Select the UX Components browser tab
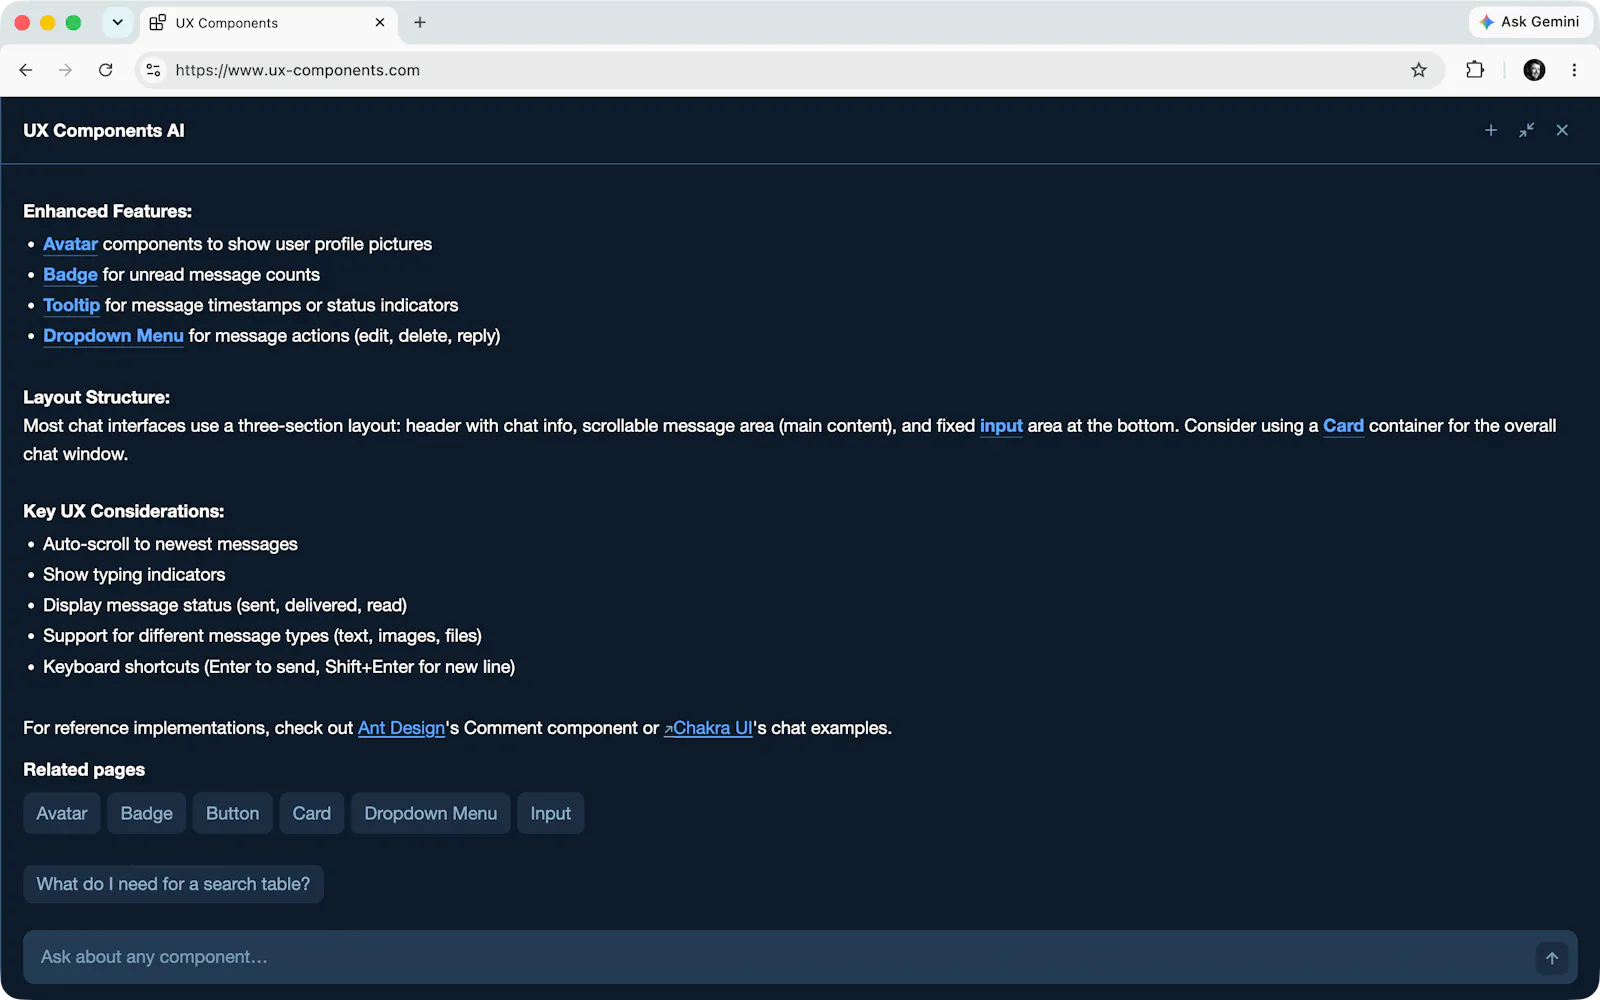The width and height of the screenshot is (1600, 1000). [x=267, y=23]
